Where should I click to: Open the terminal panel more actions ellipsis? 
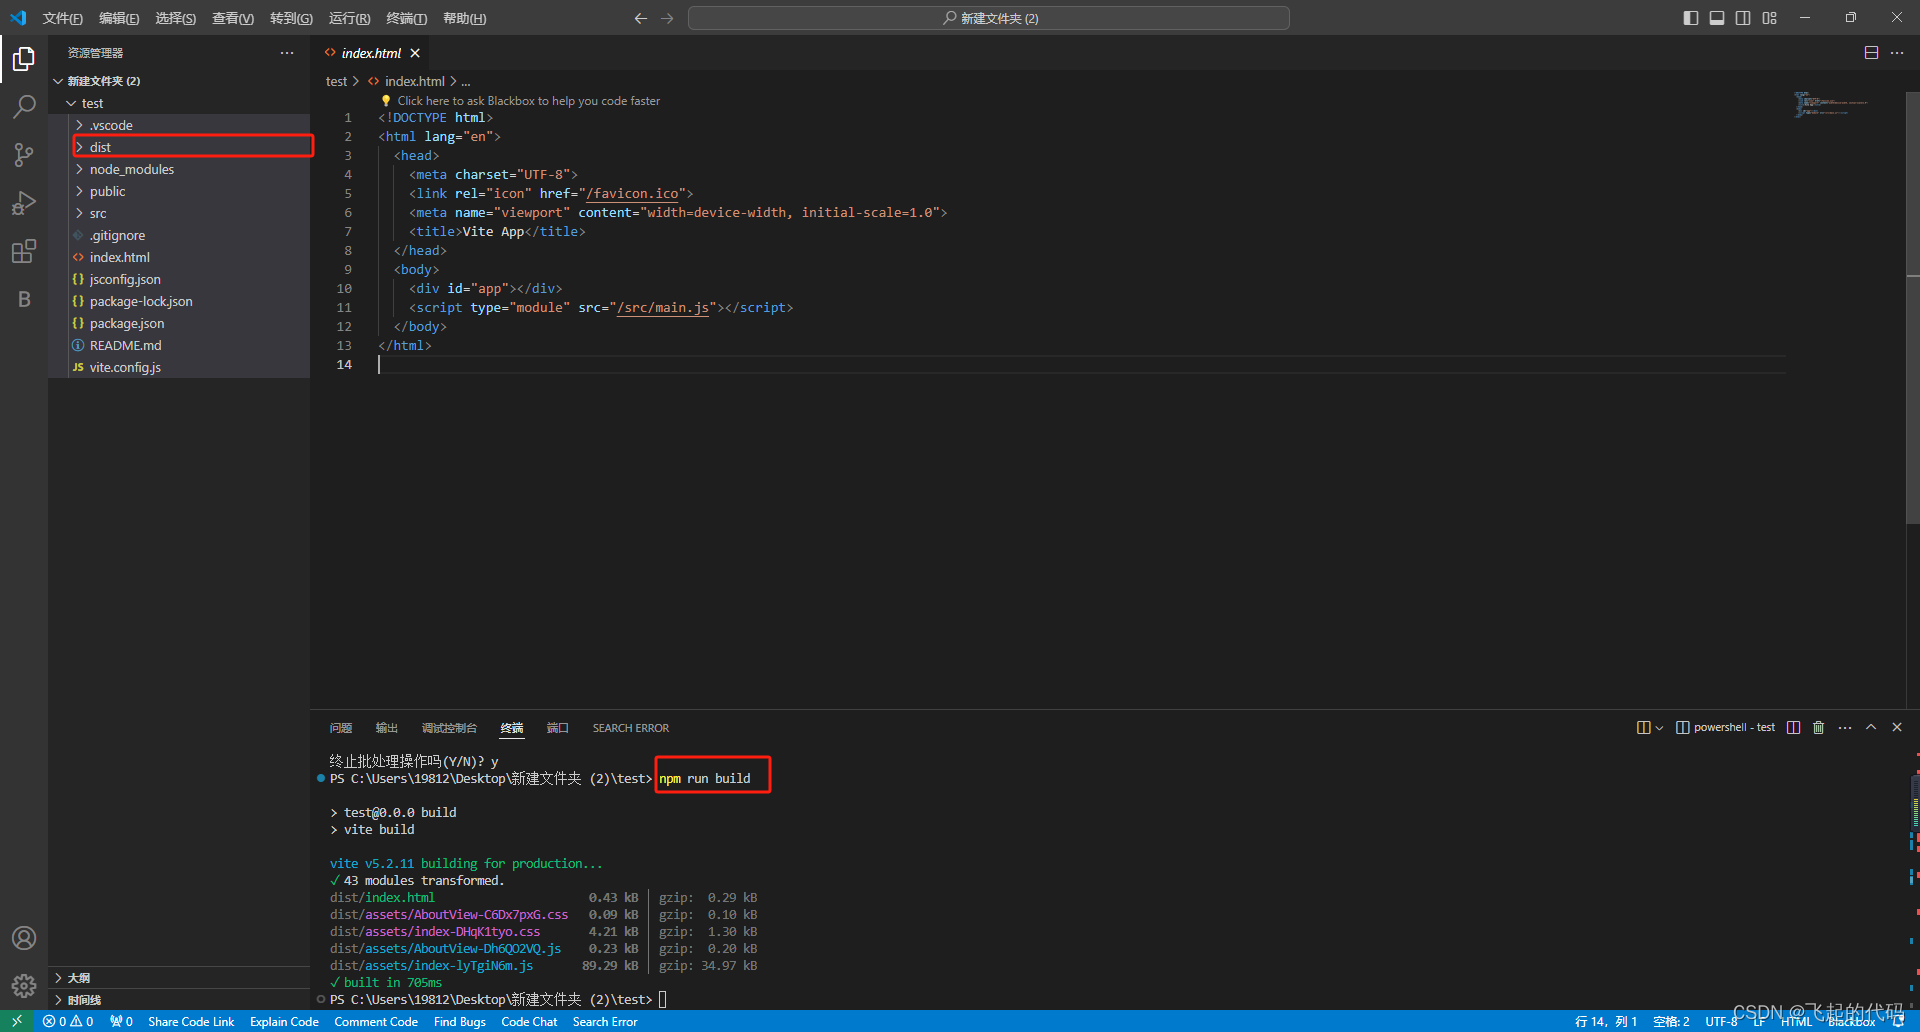[x=1845, y=727]
